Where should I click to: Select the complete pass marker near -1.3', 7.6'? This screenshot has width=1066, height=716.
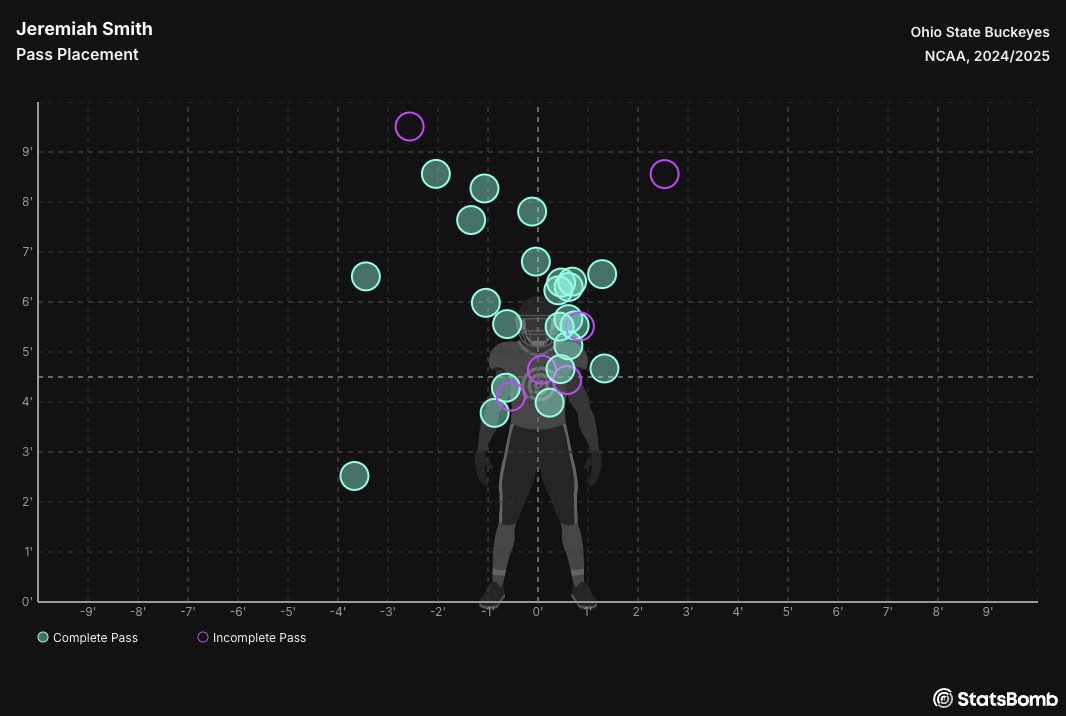pos(471,220)
